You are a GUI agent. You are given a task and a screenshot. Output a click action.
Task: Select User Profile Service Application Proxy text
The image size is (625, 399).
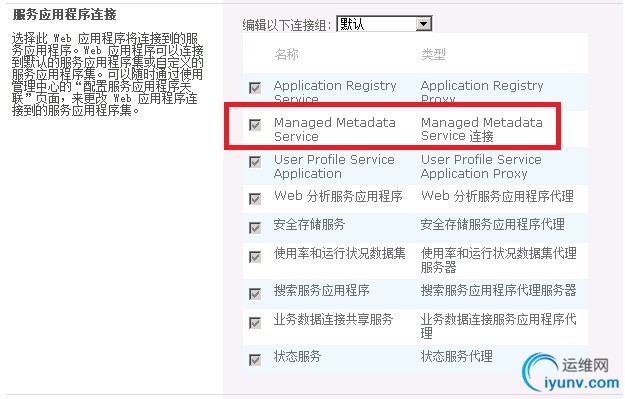pyautogui.click(x=481, y=167)
